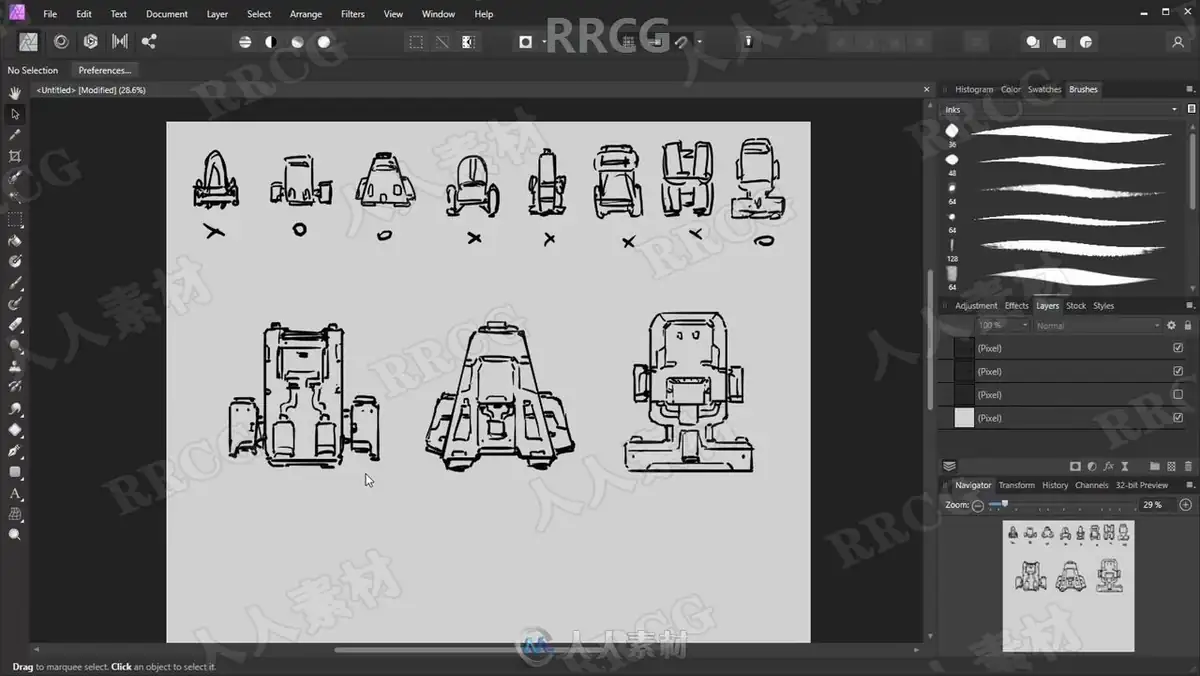
Task: Open the Inks brush category dropdown
Action: (1062, 109)
